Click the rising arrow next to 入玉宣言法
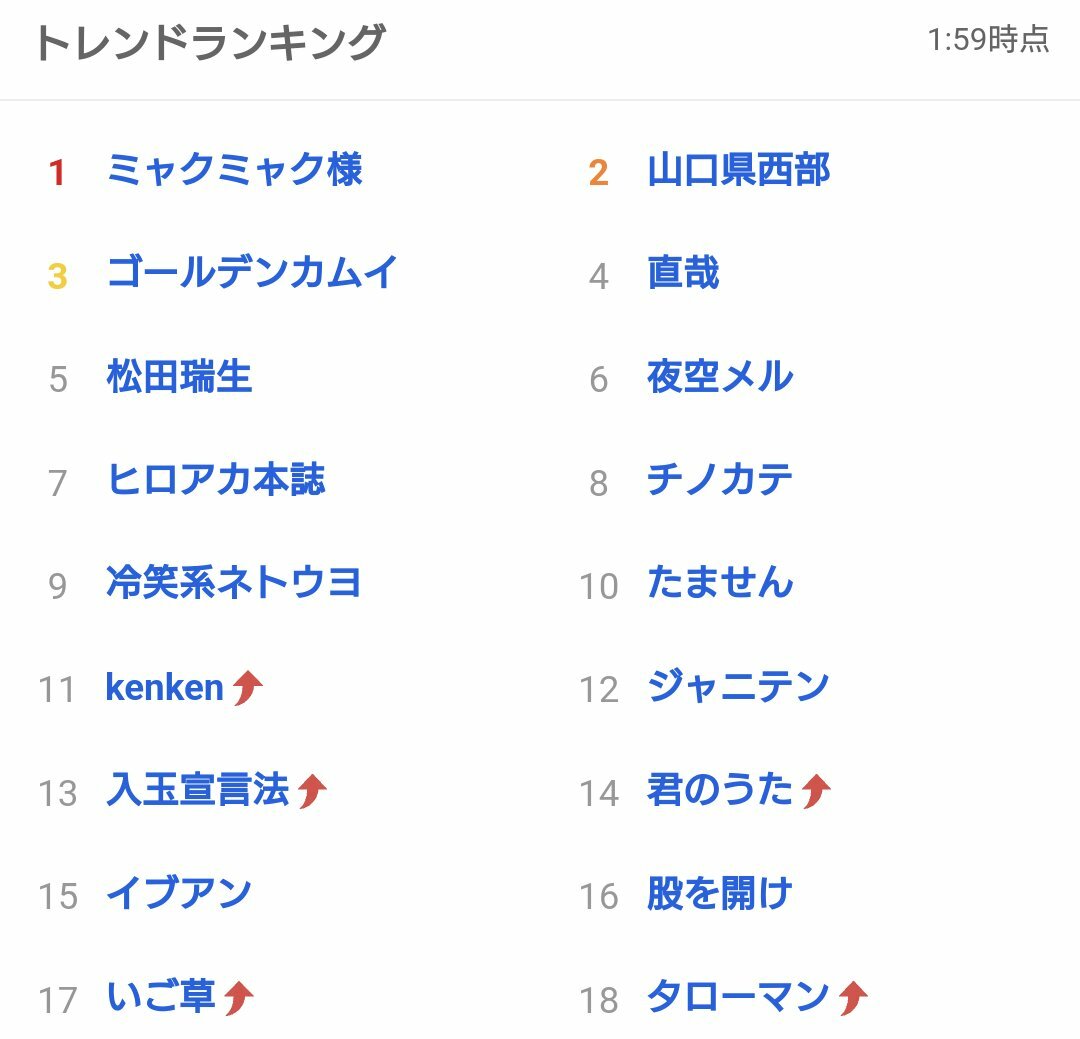Screen dimensions: 1080x1039 (311, 791)
